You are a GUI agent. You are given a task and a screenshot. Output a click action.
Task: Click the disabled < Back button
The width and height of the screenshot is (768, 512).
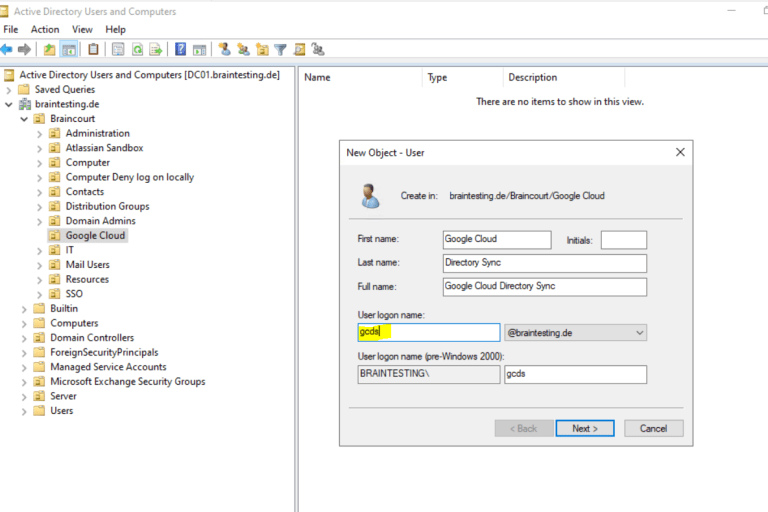click(524, 428)
